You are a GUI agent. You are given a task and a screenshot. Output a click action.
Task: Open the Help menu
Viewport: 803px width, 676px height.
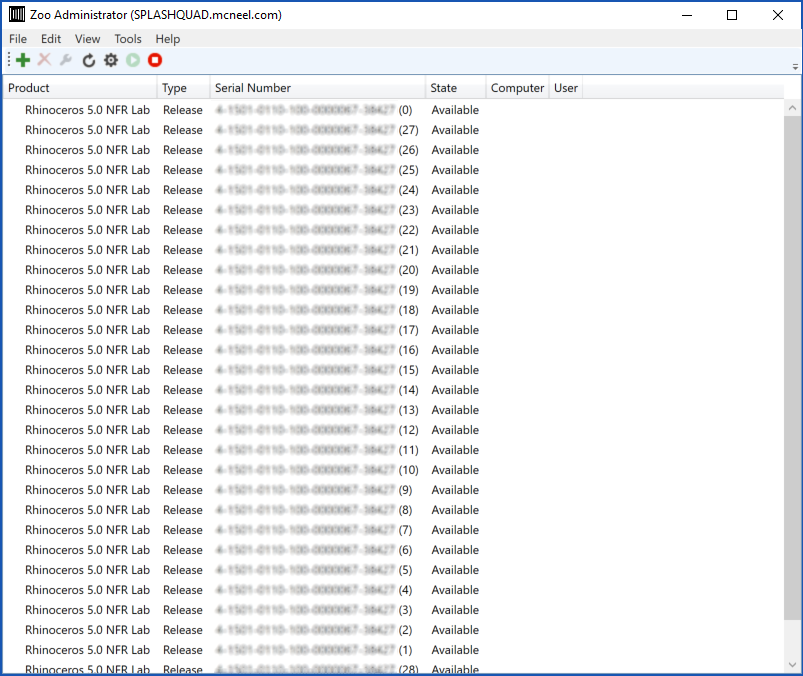tap(167, 39)
